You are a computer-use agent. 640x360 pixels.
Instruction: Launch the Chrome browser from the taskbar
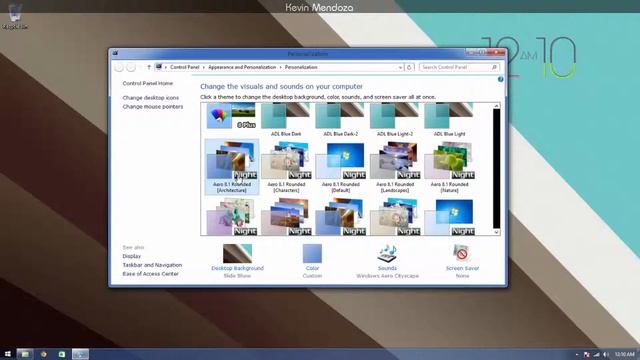(x=43, y=354)
